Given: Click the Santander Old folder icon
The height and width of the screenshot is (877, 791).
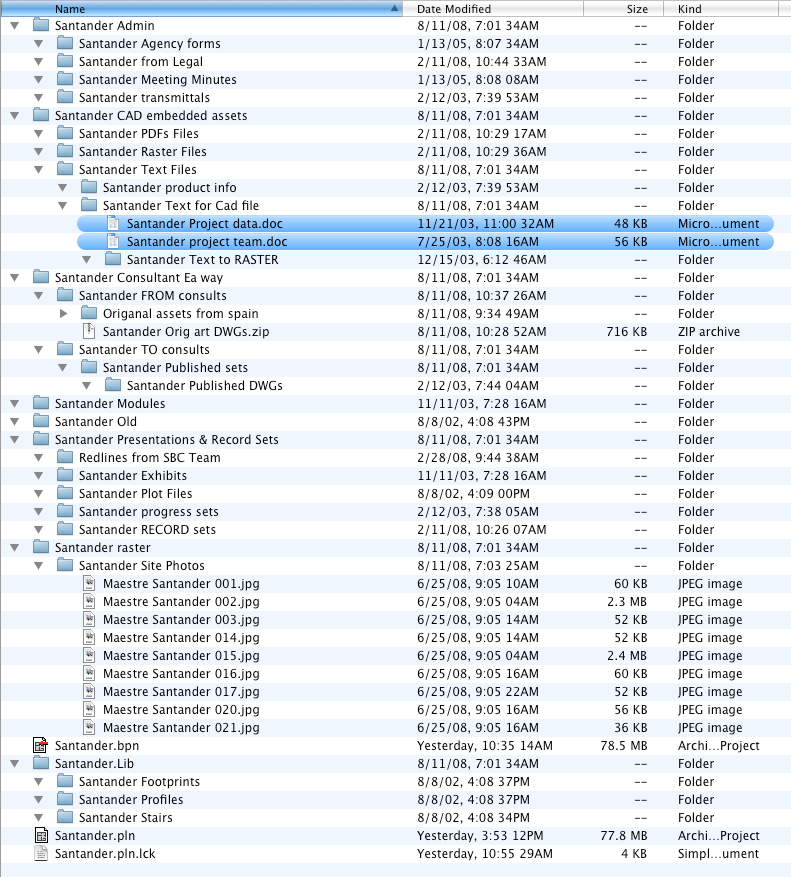Looking at the screenshot, I should 41,421.
